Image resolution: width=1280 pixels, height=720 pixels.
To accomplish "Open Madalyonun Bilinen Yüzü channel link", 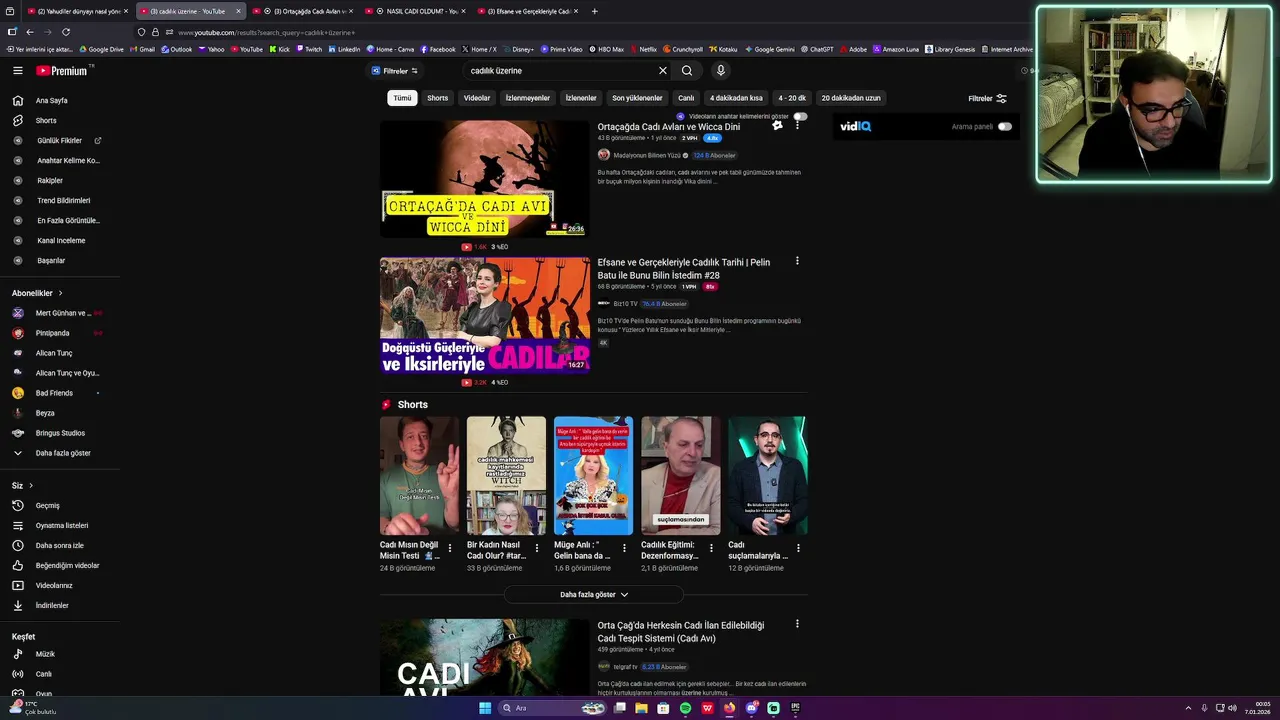I will click(646, 155).
